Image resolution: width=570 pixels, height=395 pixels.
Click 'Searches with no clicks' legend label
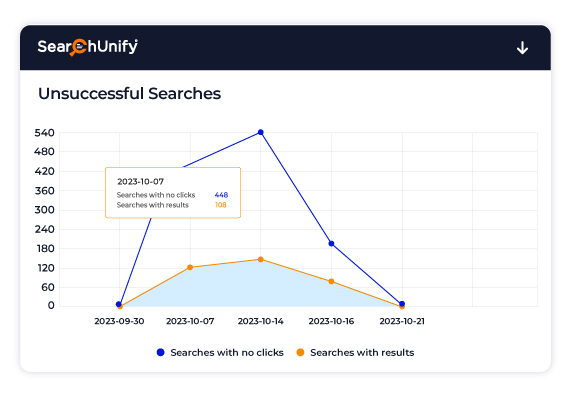pos(227,352)
